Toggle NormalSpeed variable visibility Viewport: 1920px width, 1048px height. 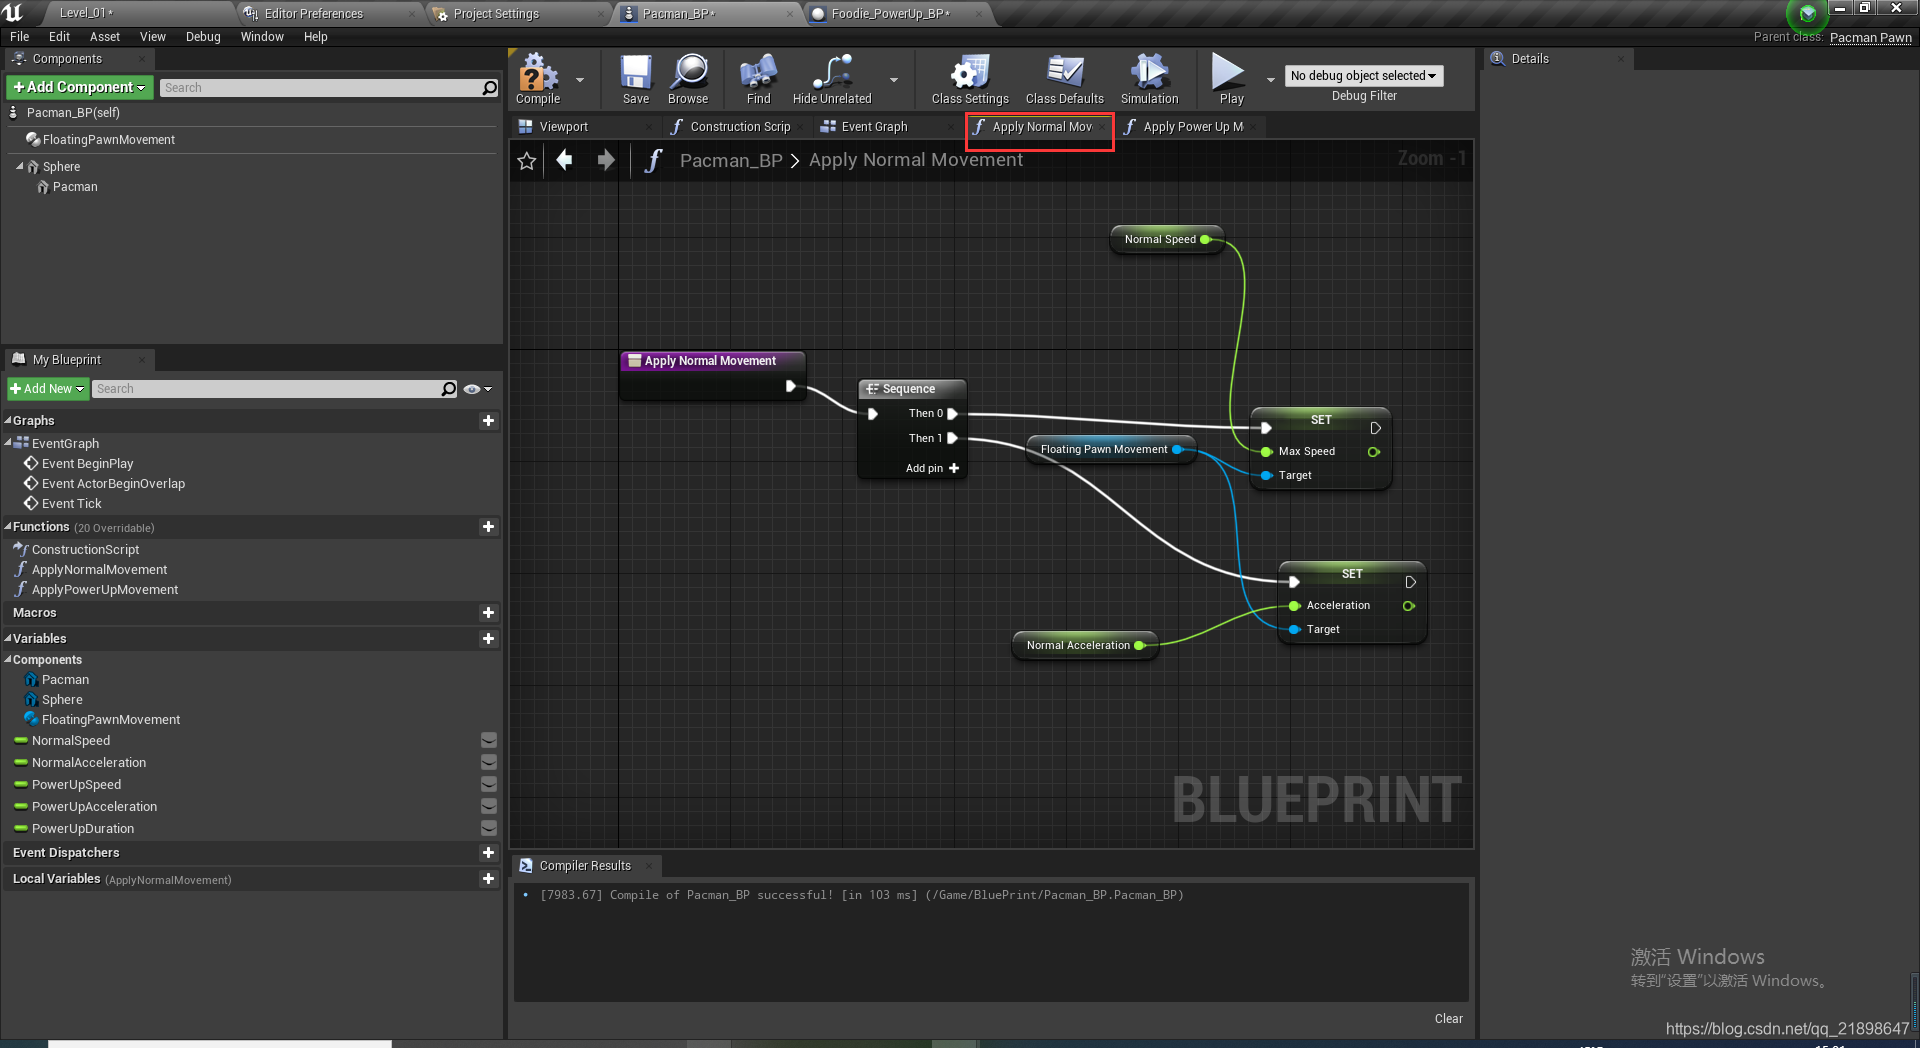(489, 741)
